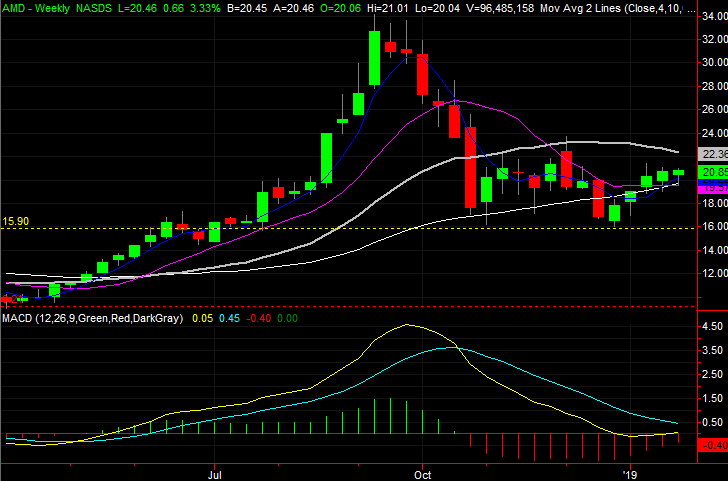Select the yellow 15.90 support level label
This screenshot has height=481, width=728.
tap(16, 220)
